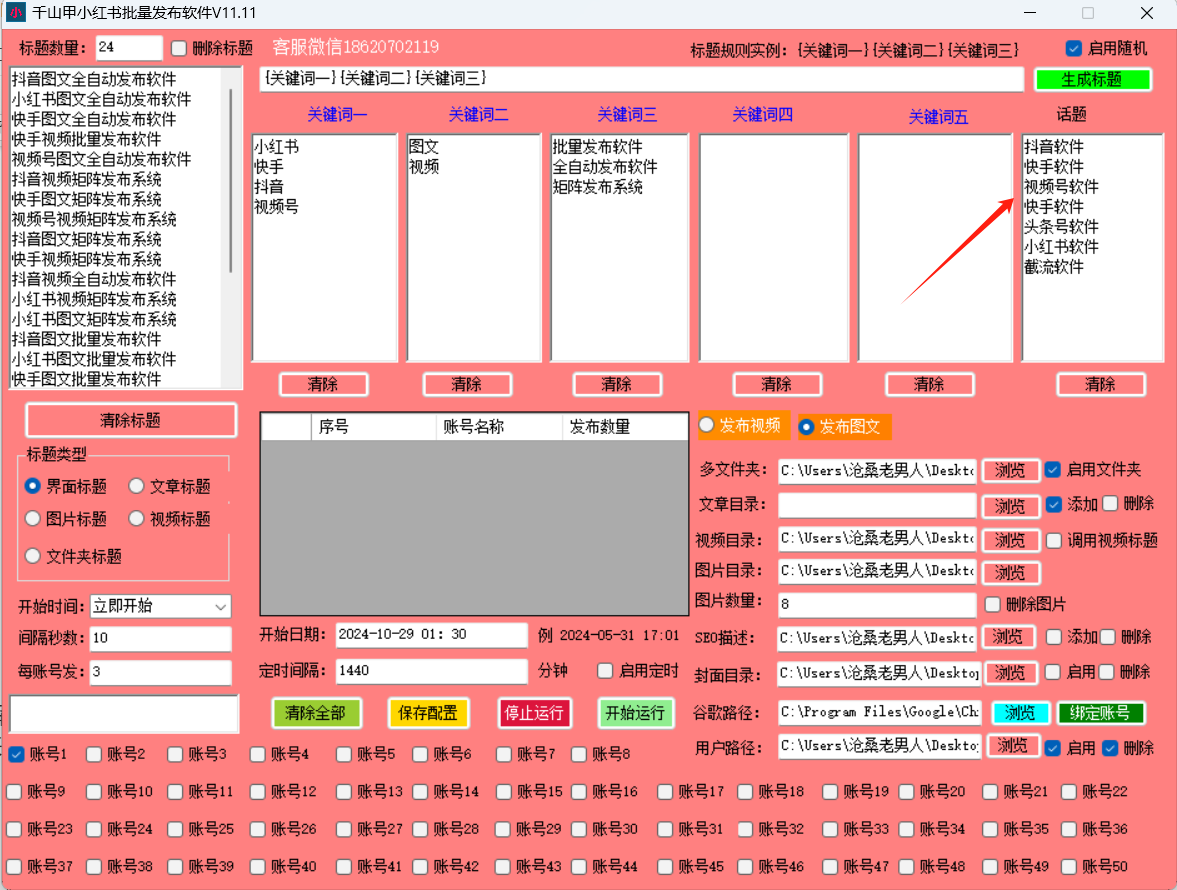Browse for the 封面目录 path

[1011, 674]
